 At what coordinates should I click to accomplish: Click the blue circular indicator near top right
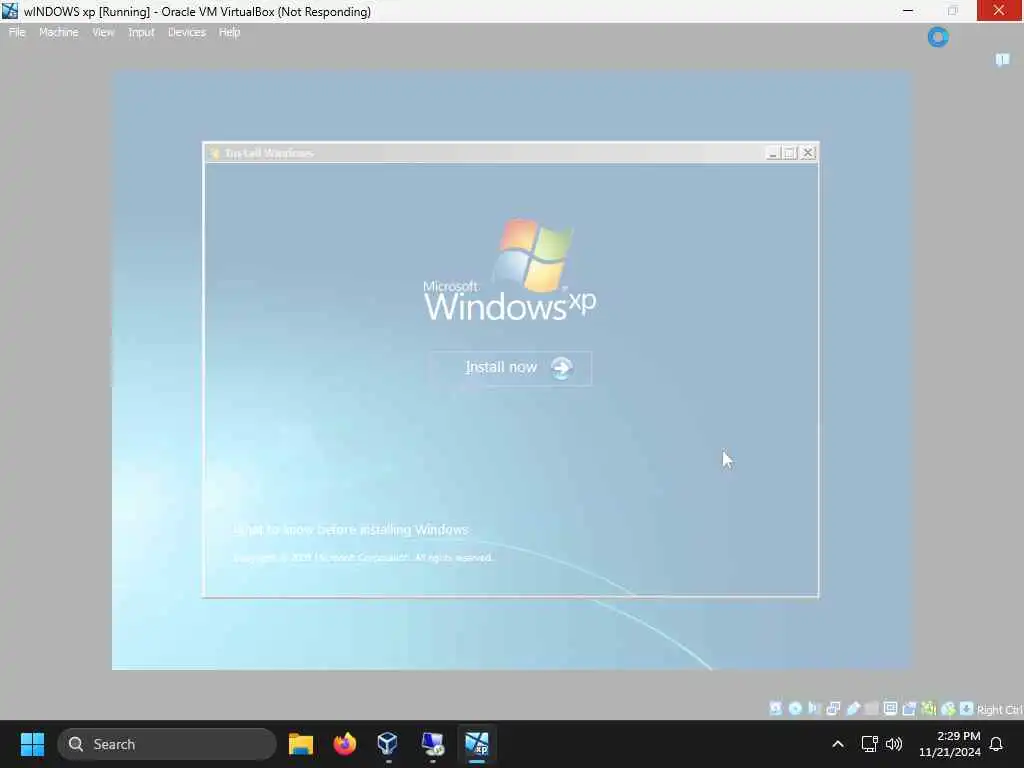938,37
